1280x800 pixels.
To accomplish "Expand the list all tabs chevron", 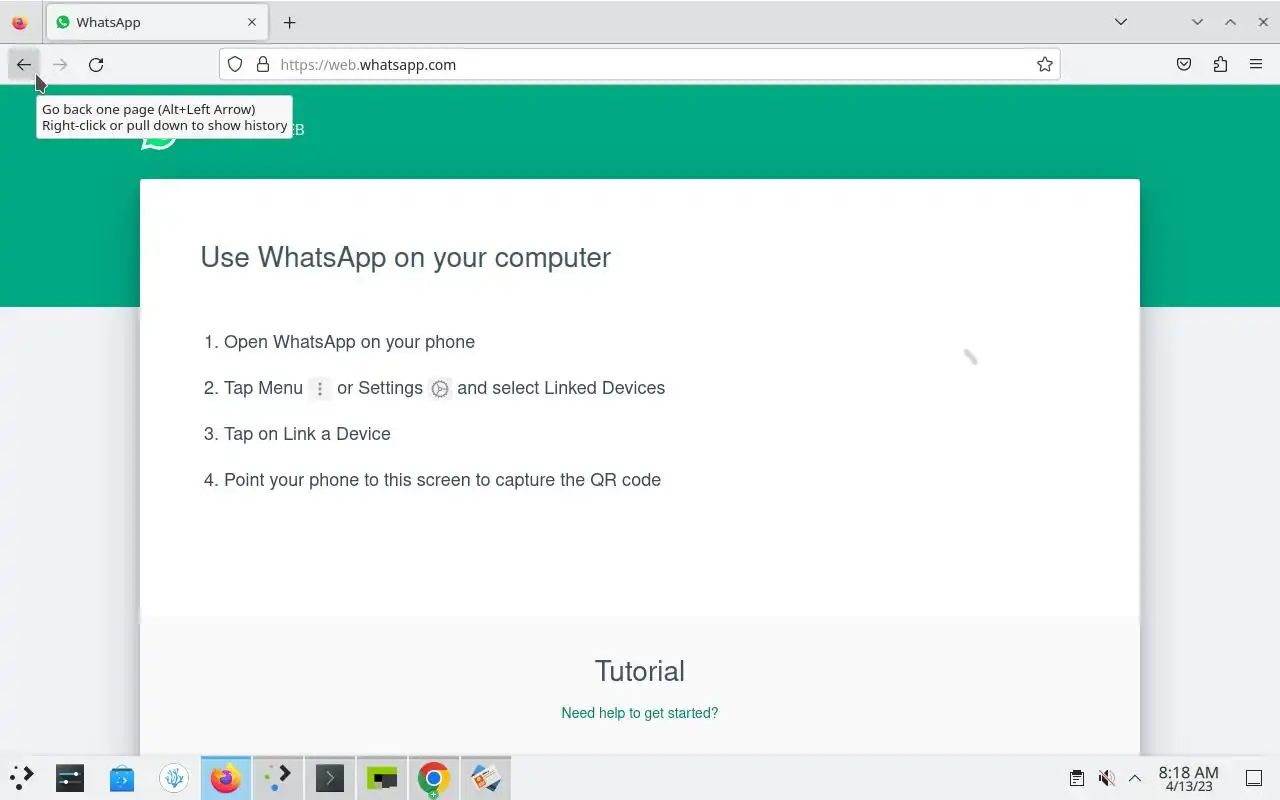I will pos(1121,22).
